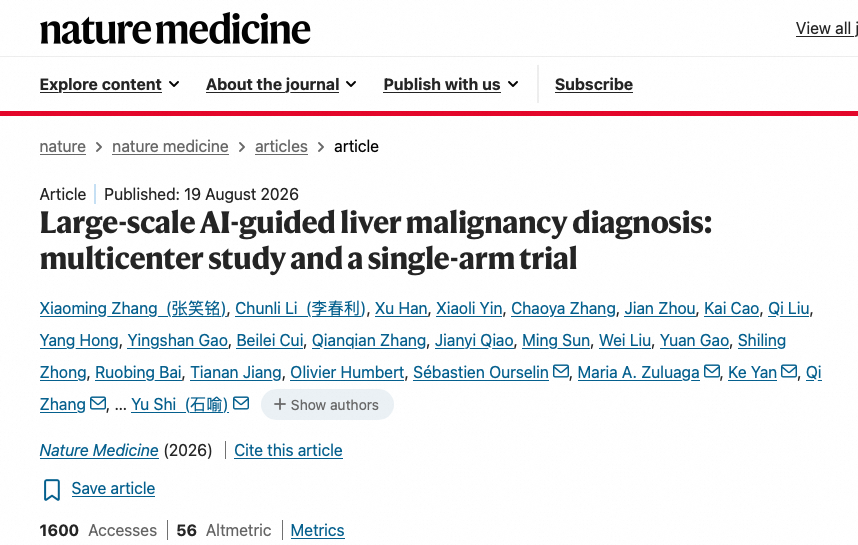The image size is (858, 545).
Task: Click the envelope icon after Qi Zhang
Action: tap(97, 403)
